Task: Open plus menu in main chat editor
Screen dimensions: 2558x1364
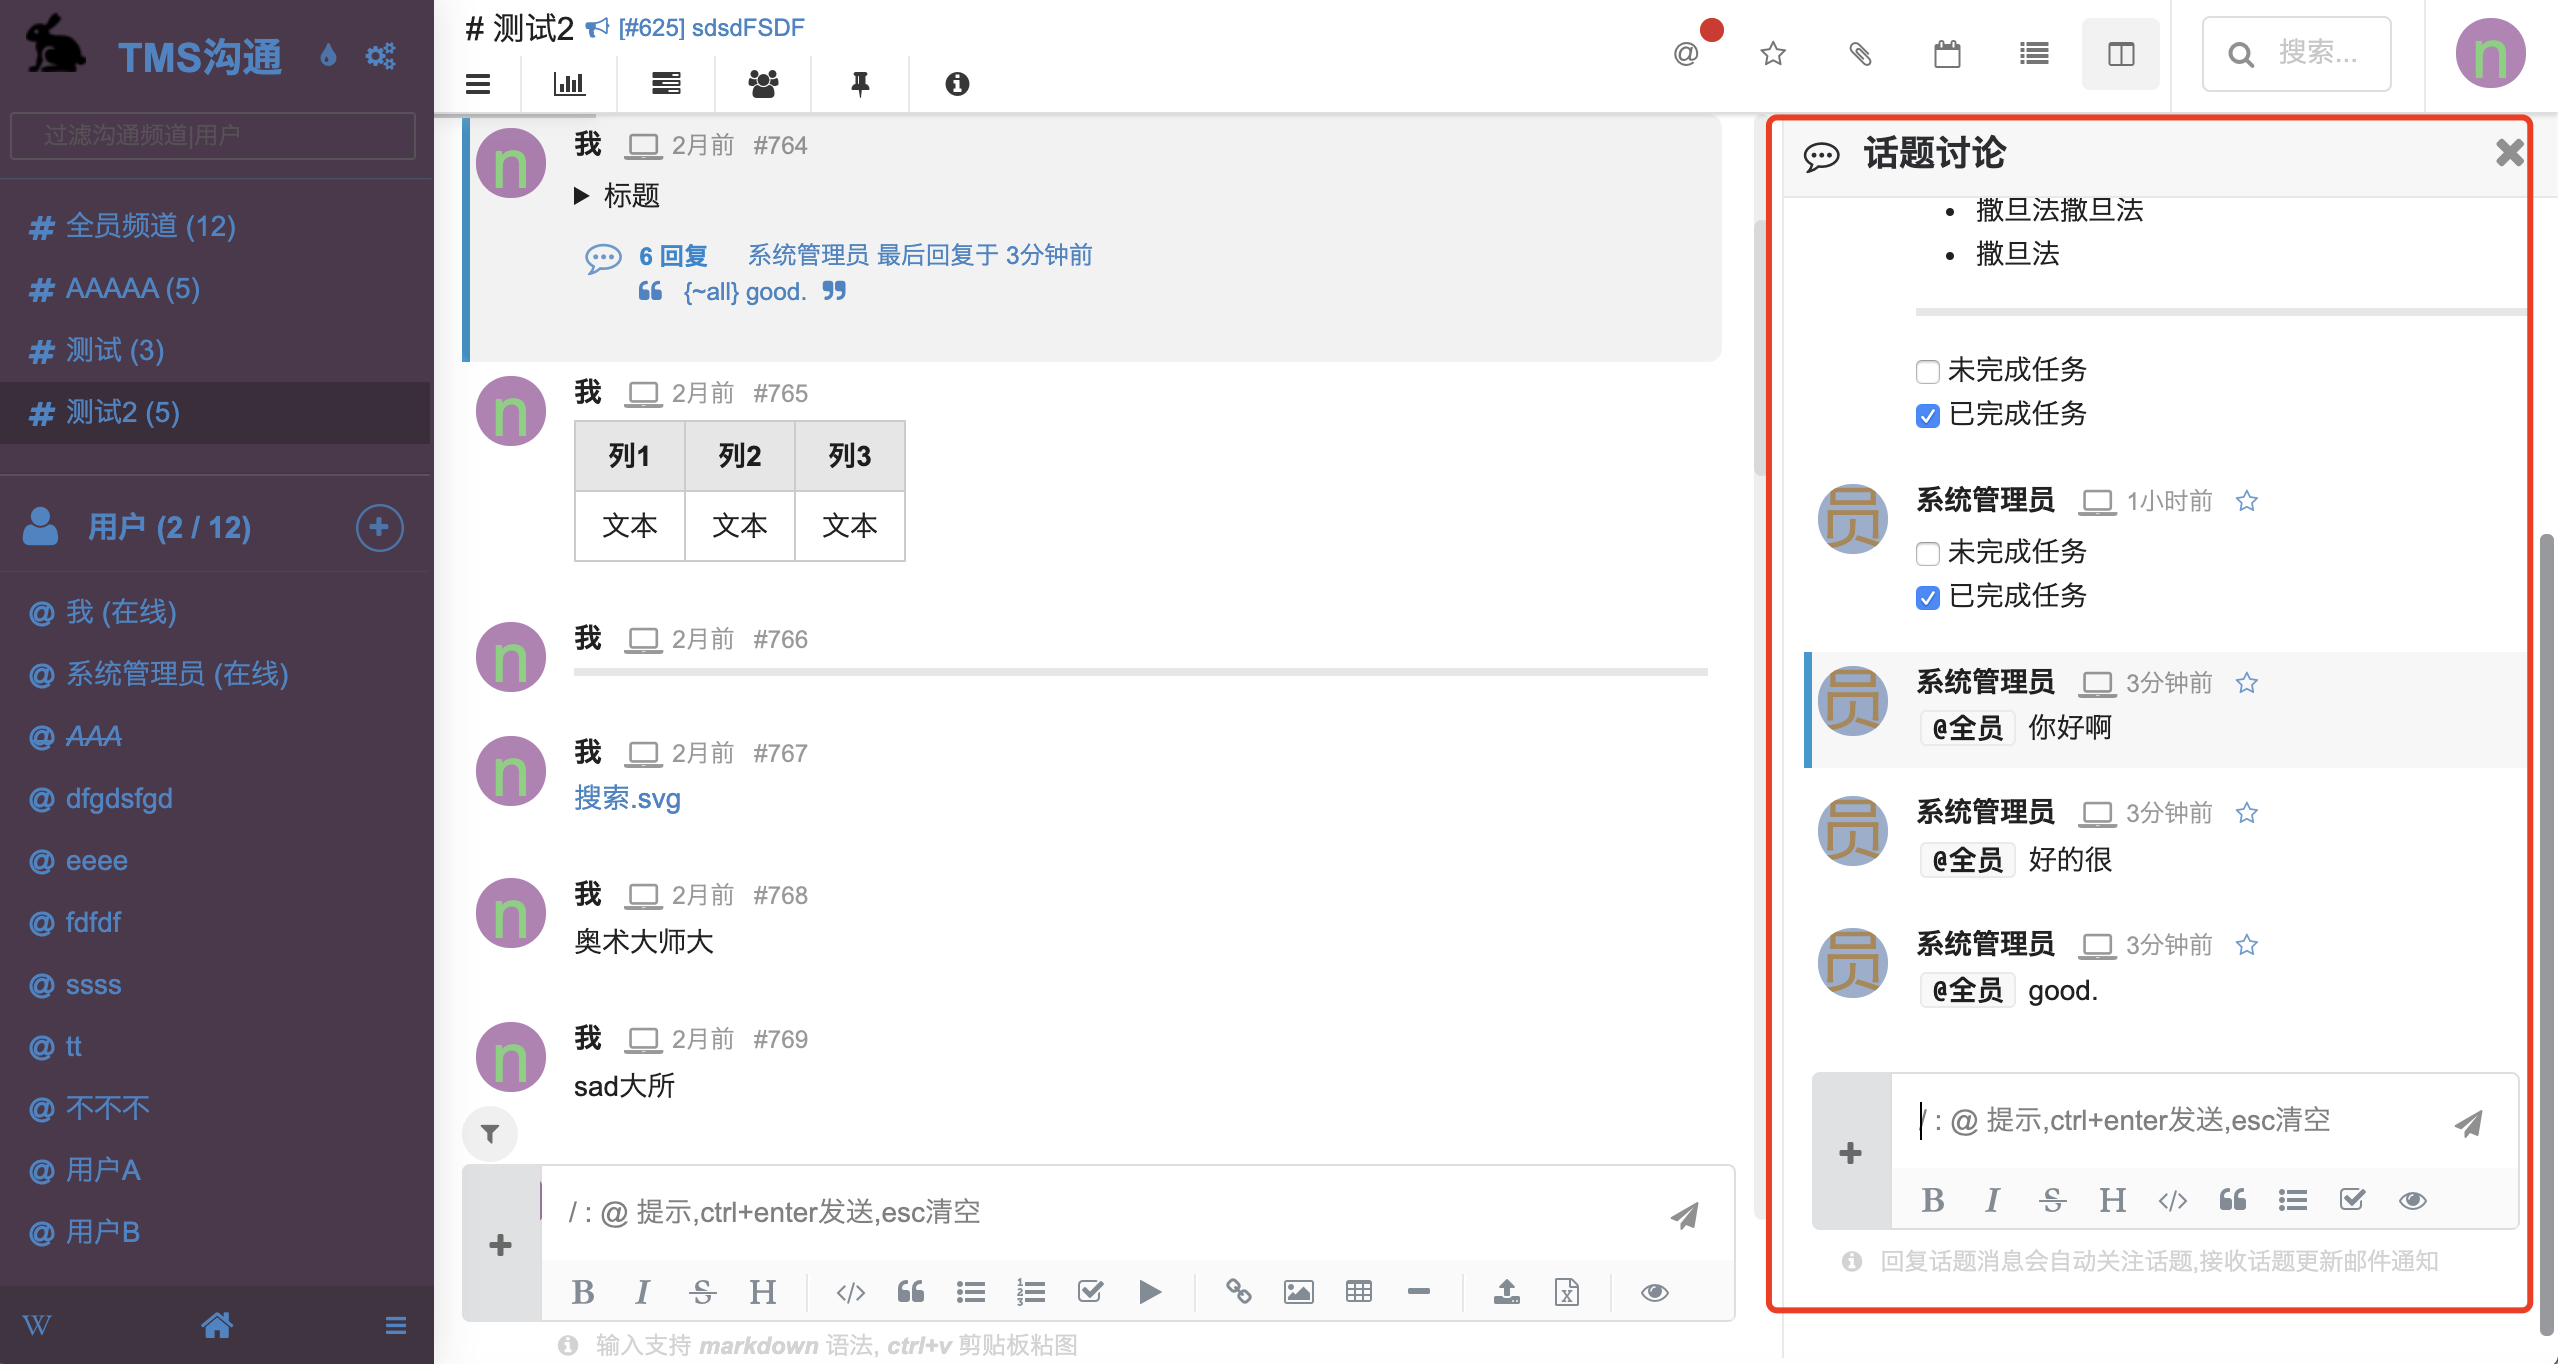Action: tap(501, 1245)
